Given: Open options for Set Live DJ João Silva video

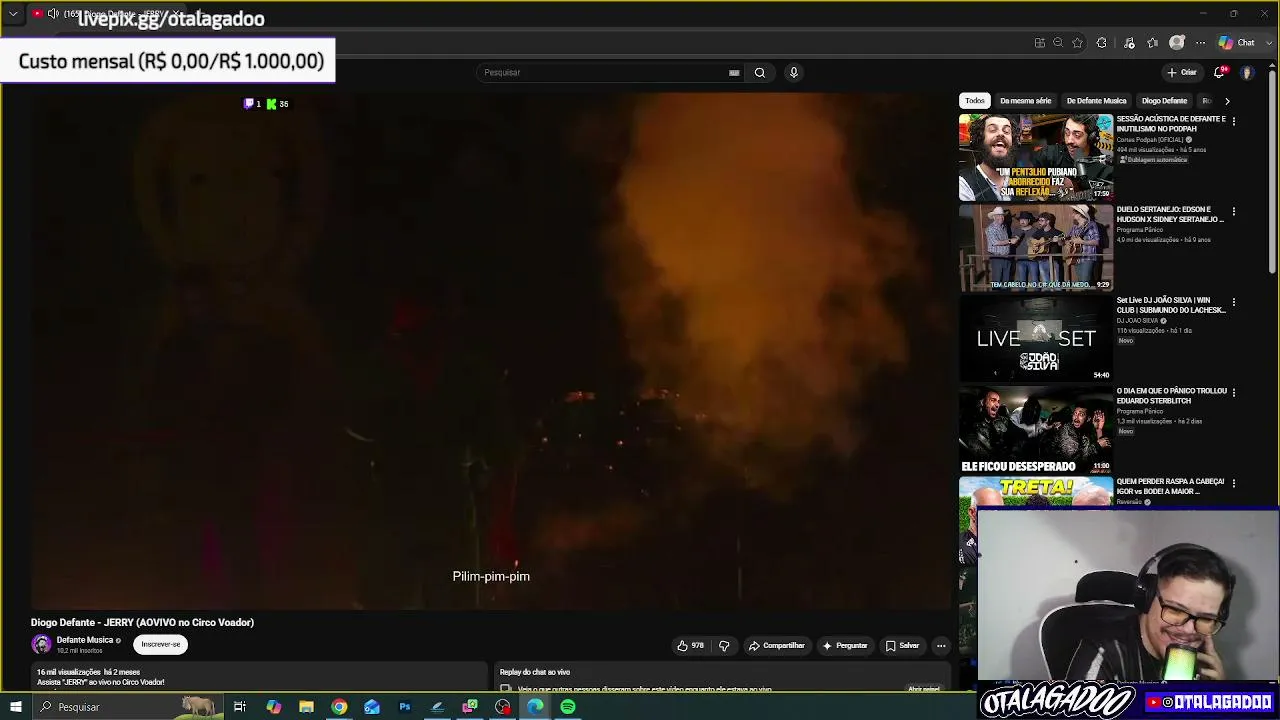Looking at the screenshot, I should point(1234,302).
